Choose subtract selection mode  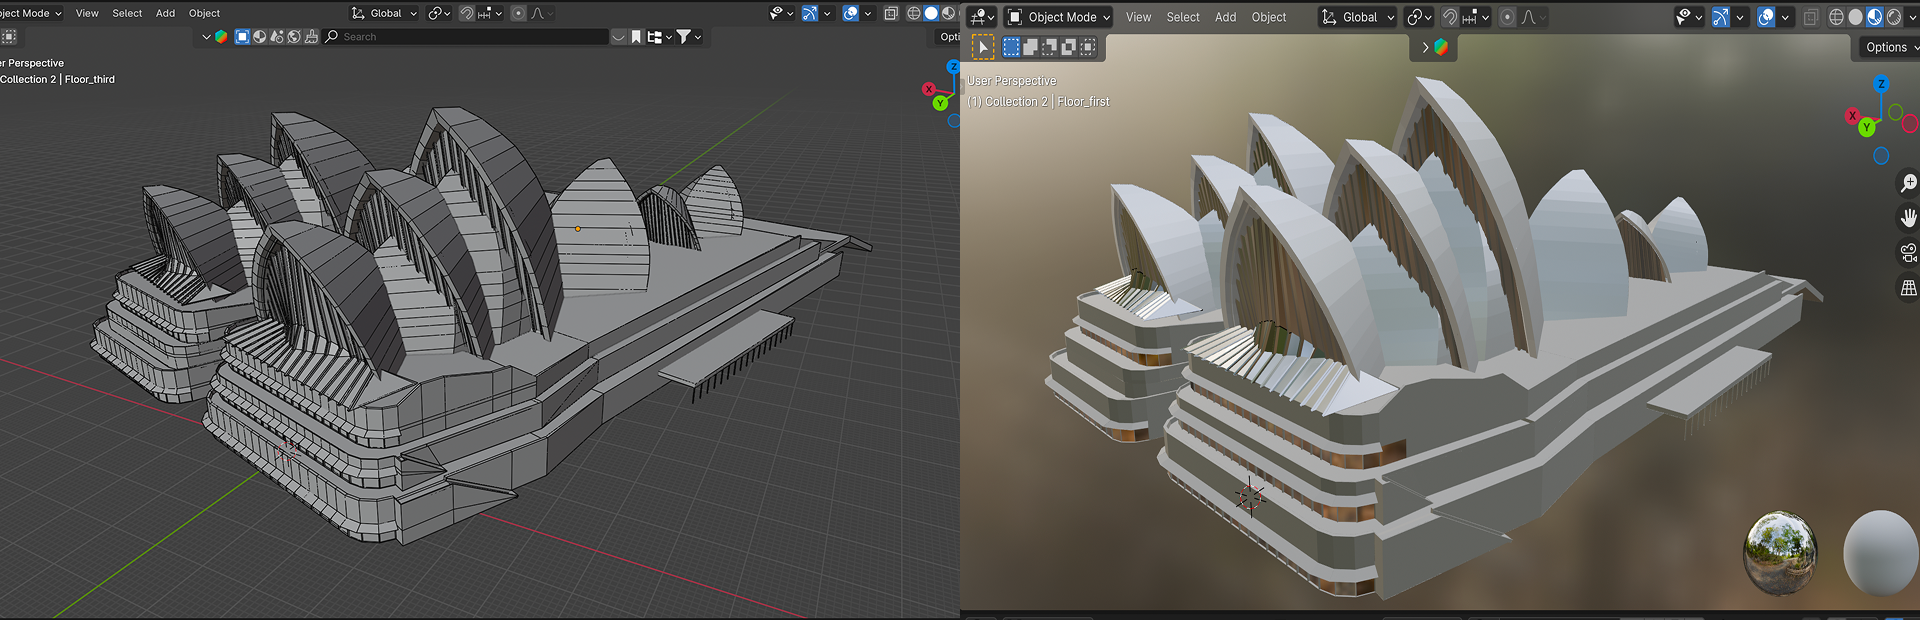1050,47
